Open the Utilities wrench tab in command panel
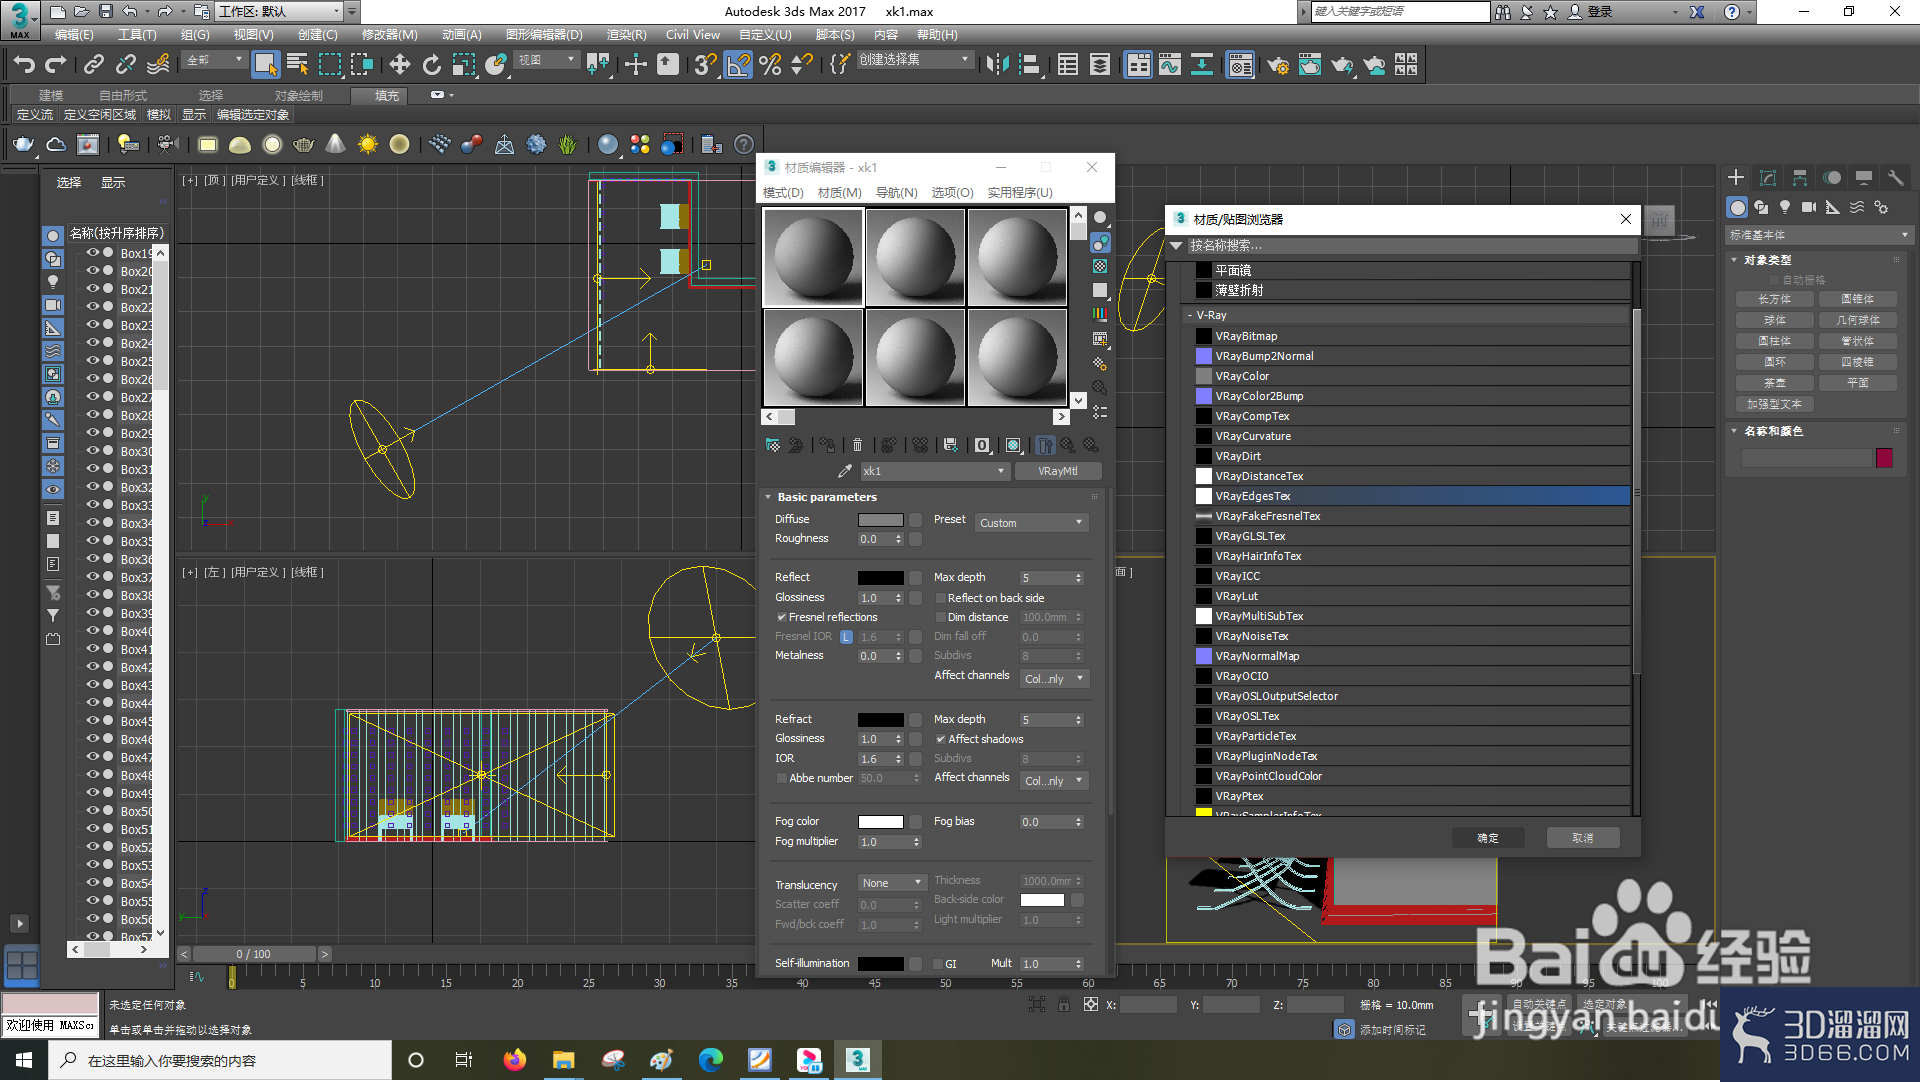Viewport: 1920px width, 1082px height. (x=1895, y=178)
